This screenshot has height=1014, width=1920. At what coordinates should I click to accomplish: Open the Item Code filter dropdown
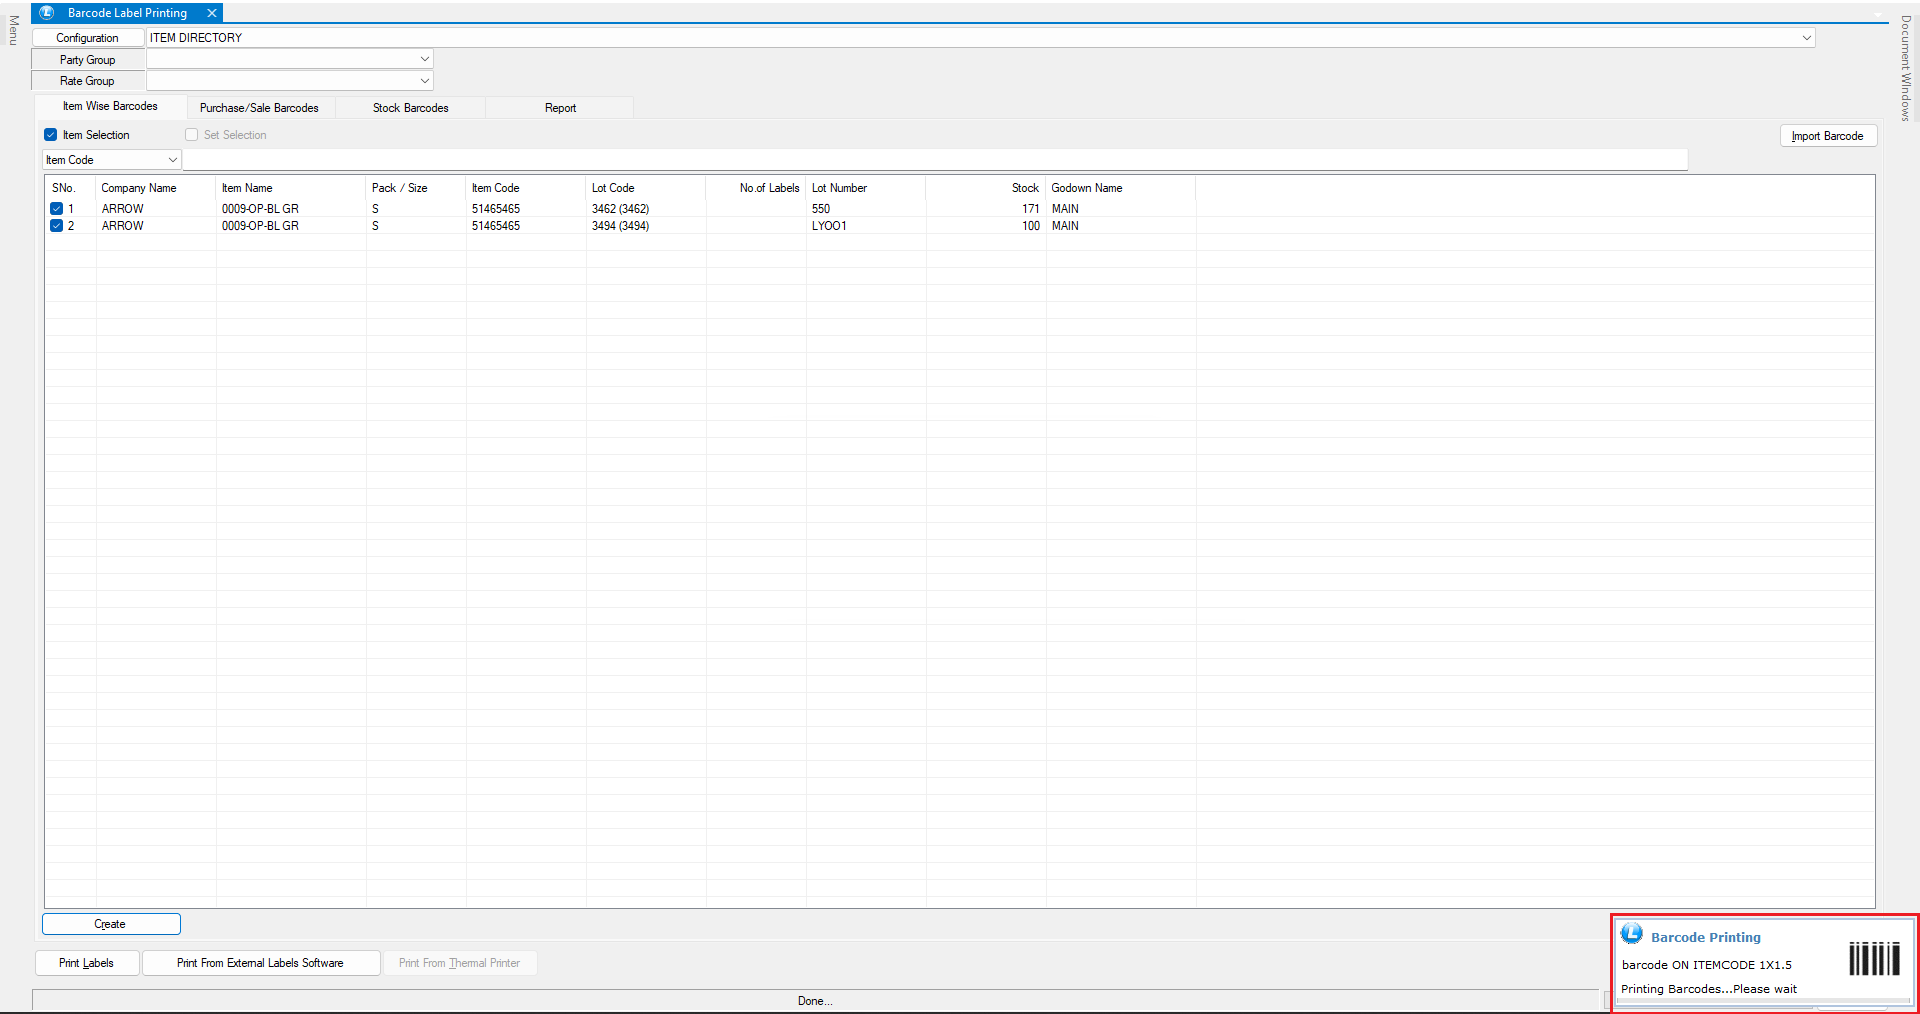point(172,160)
